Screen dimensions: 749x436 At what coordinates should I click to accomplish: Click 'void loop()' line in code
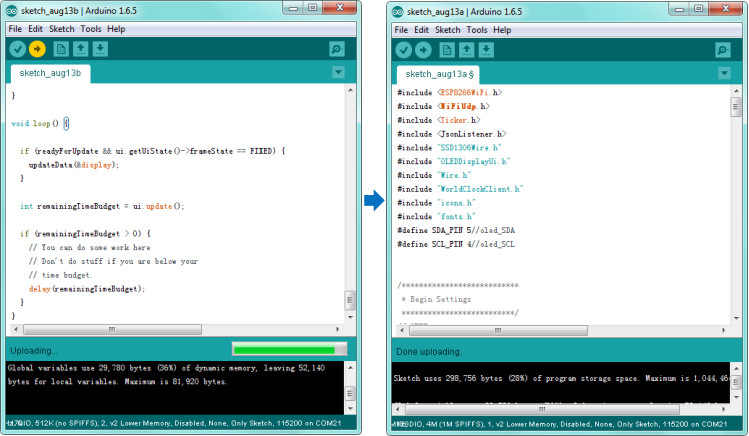click(41, 123)
